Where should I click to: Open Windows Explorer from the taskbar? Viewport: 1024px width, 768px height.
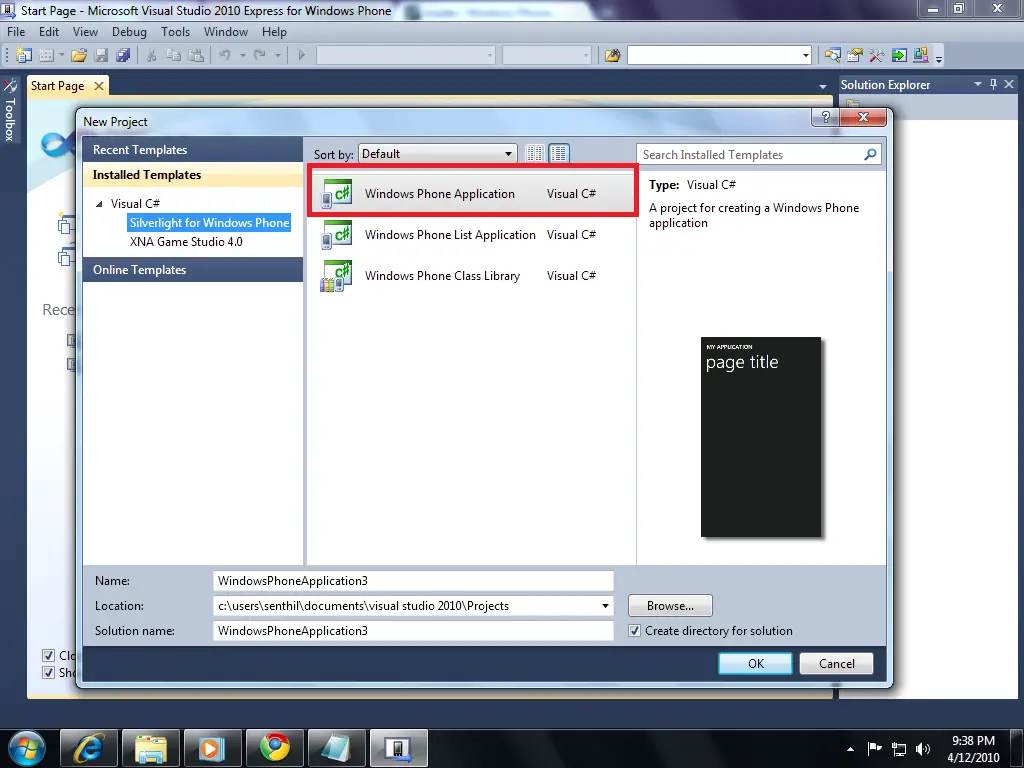[x=151, y=748]
